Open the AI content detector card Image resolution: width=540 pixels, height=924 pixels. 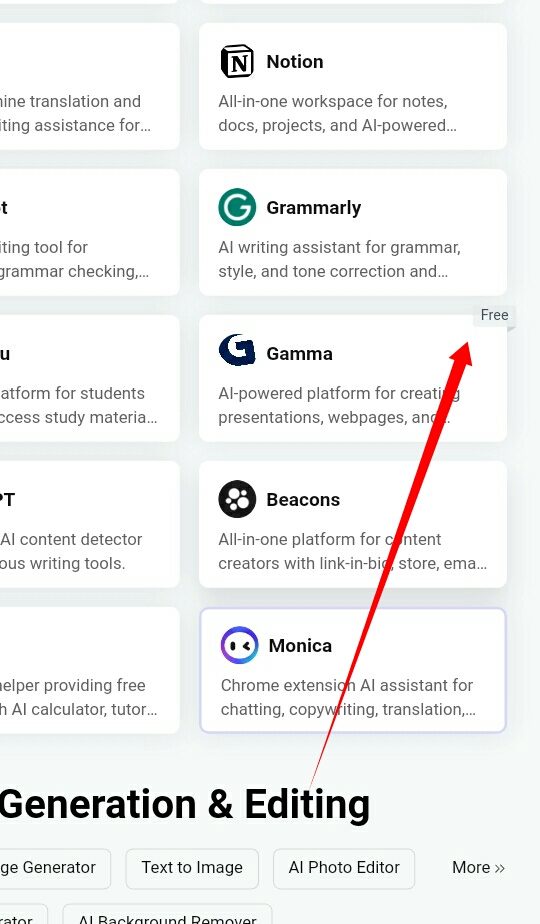click(x=88, y=524)
